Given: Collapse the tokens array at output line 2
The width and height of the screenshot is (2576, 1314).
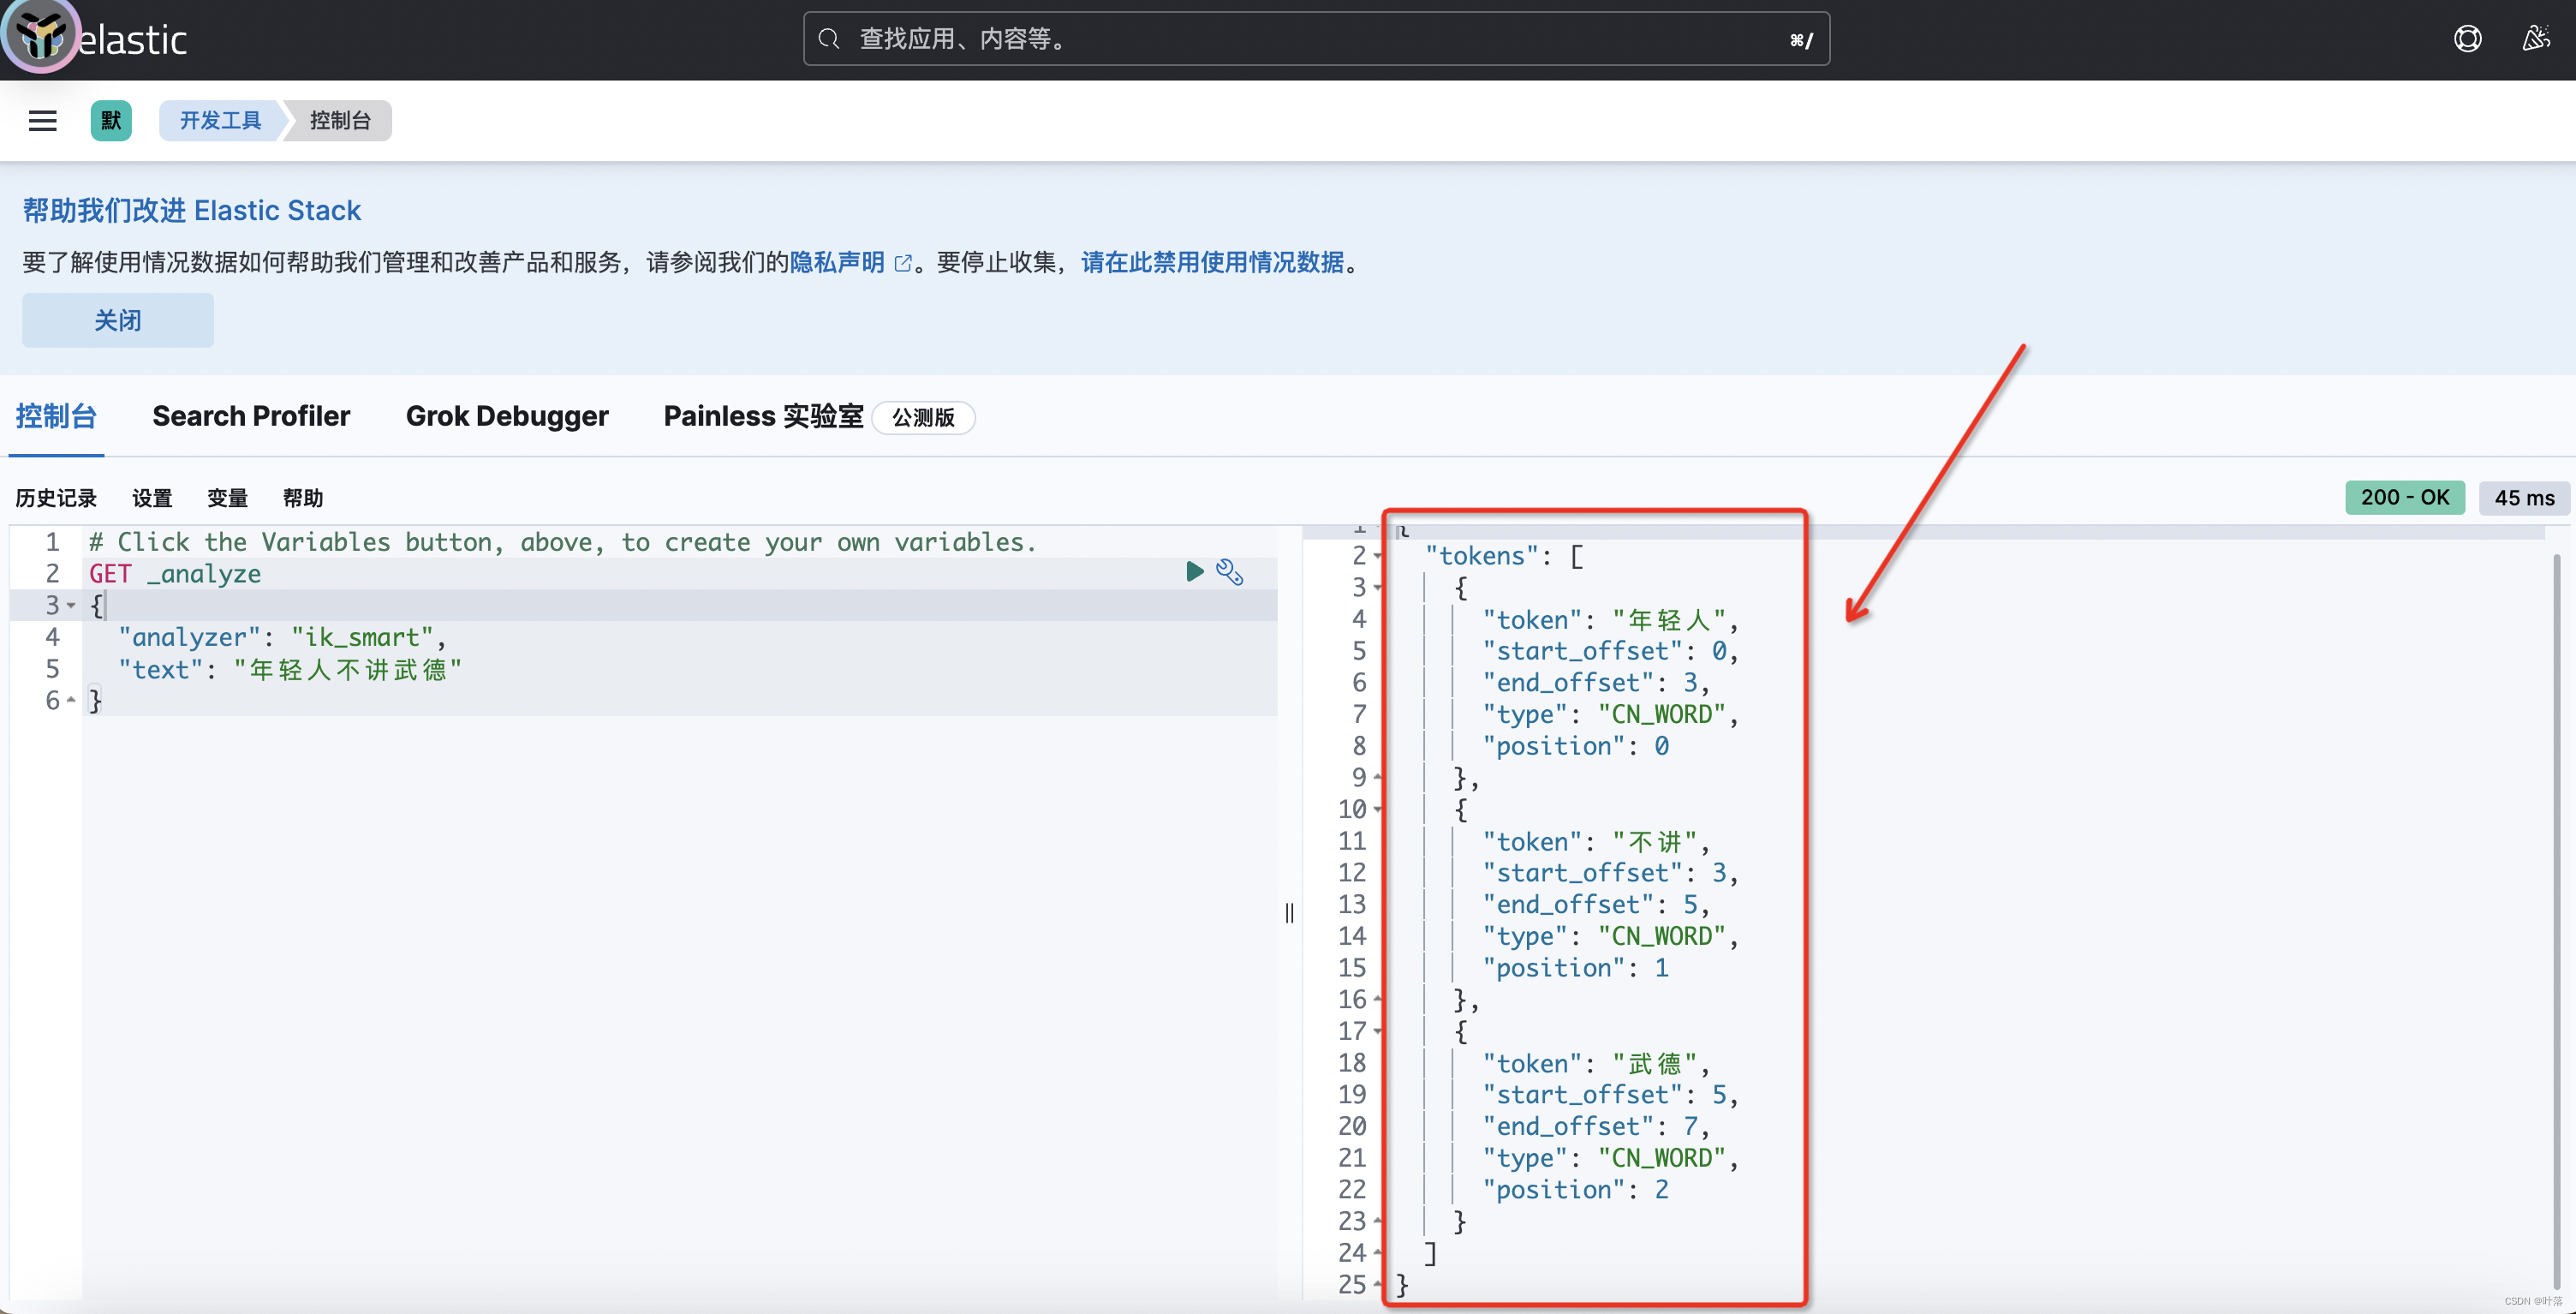Looking at the screenshot, I should 1378,556.
